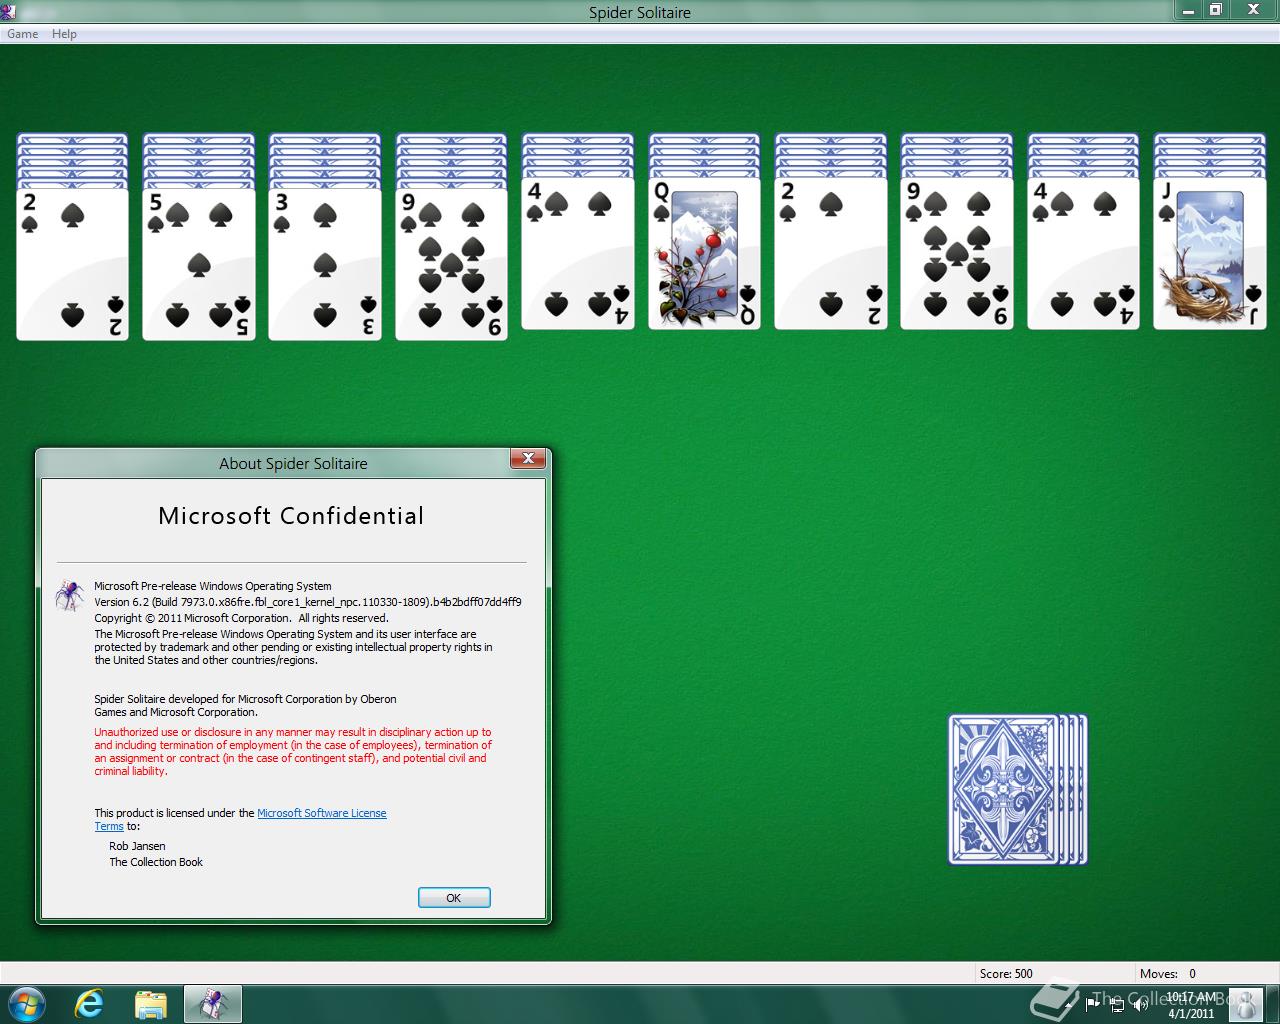
Task: Click the Terms link in license line
Action: pos(109,826)
